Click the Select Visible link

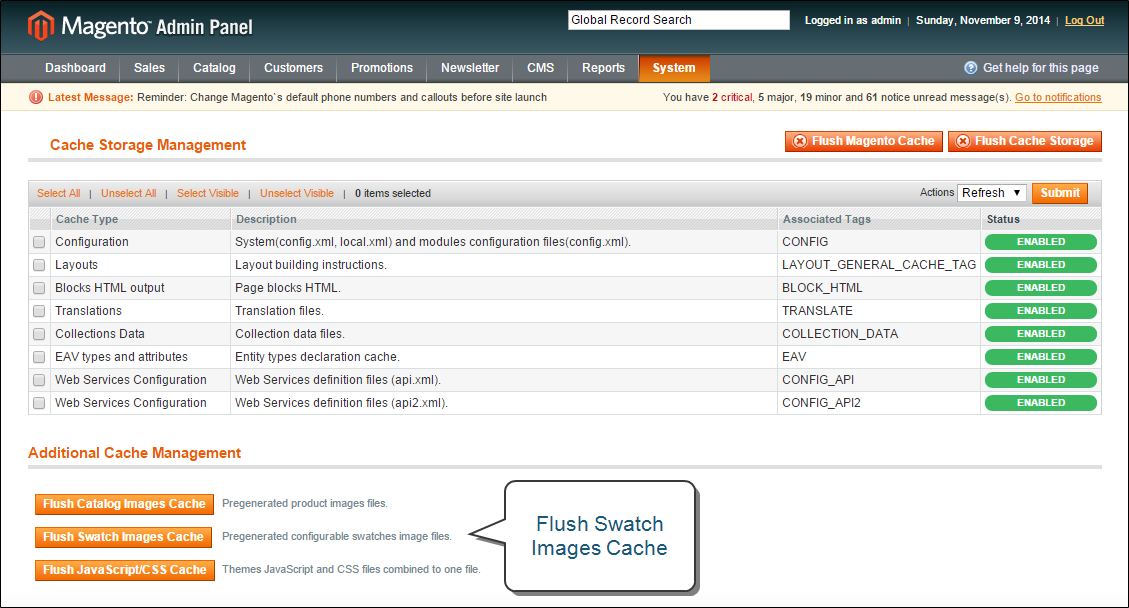tap(207, 193)
